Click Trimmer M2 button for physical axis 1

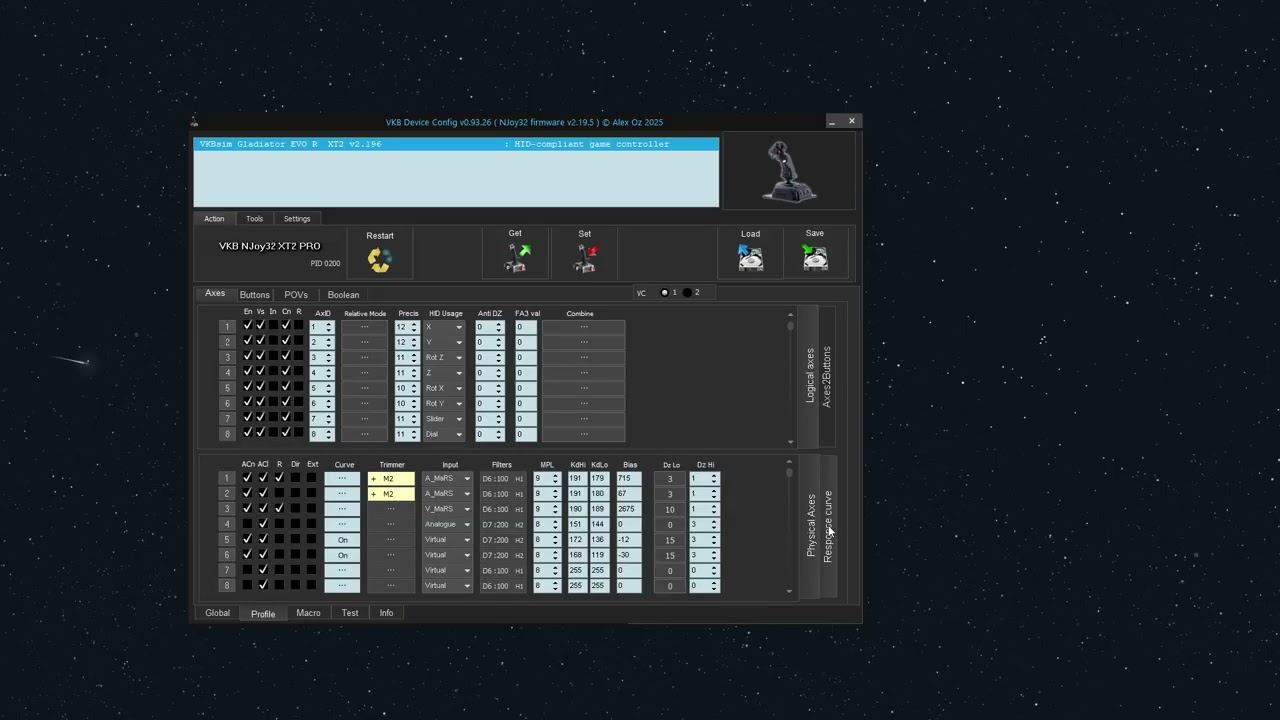pos(391,479)
